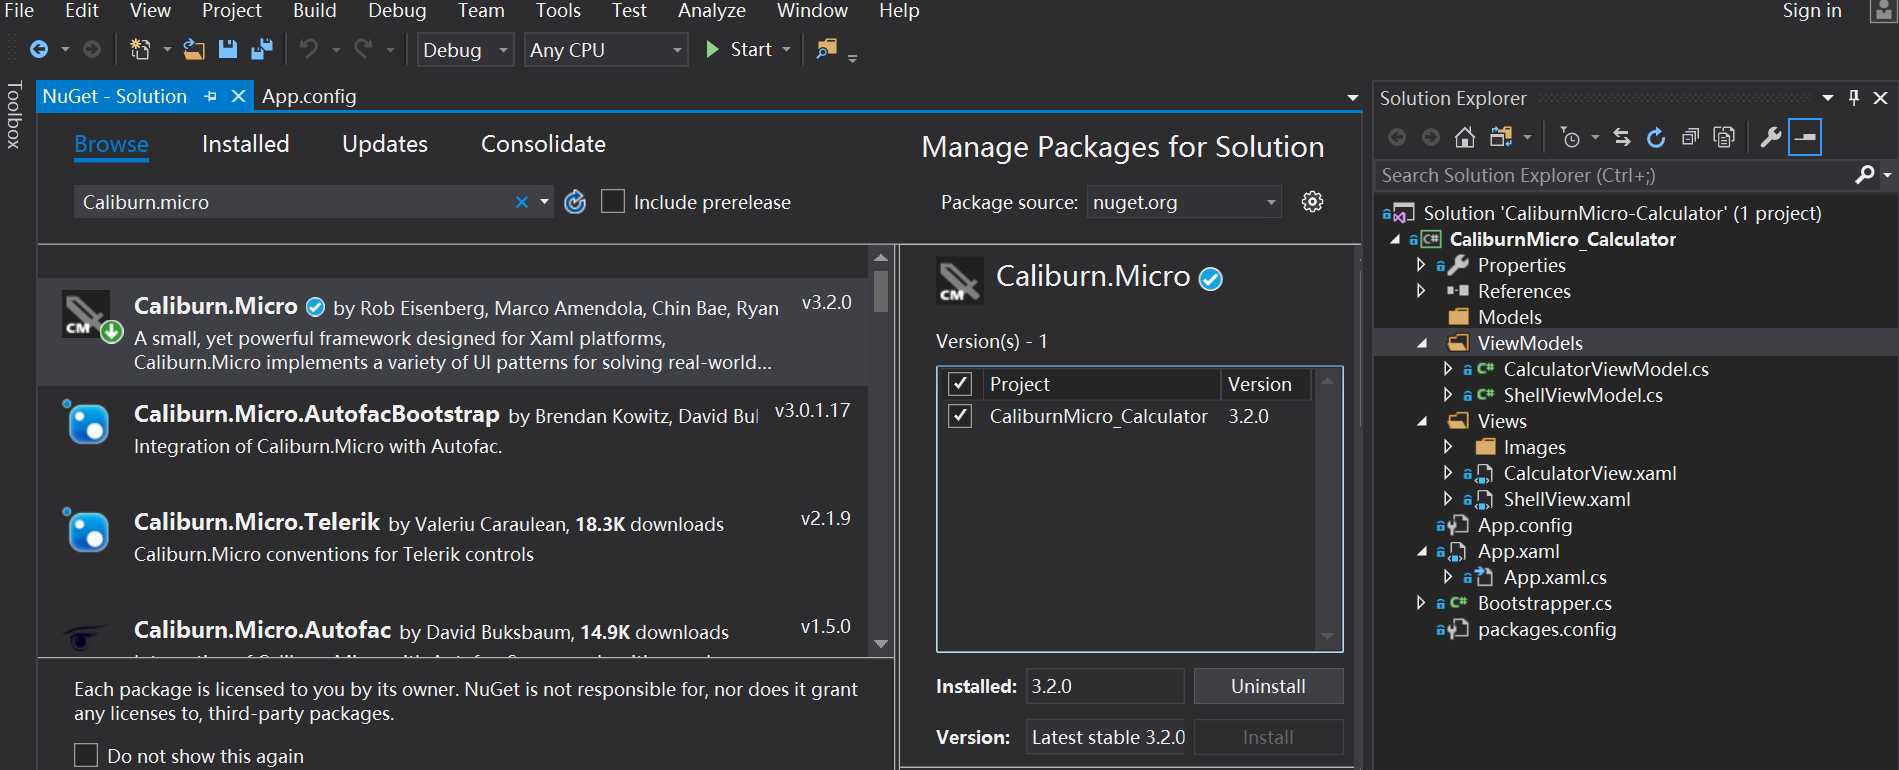
Task: Click the Redo arrow icon
Action: [x=363, y=49]
